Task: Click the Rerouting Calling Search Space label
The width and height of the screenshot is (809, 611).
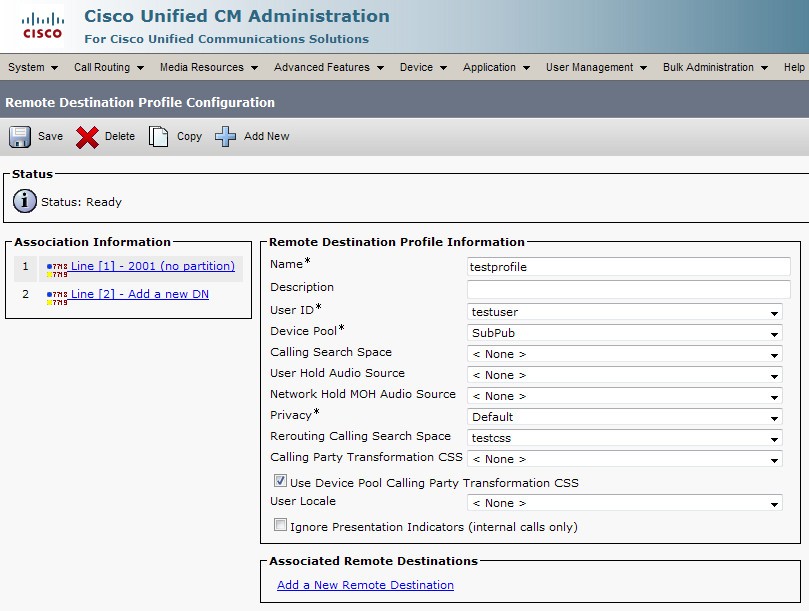Action: [360, 436]
